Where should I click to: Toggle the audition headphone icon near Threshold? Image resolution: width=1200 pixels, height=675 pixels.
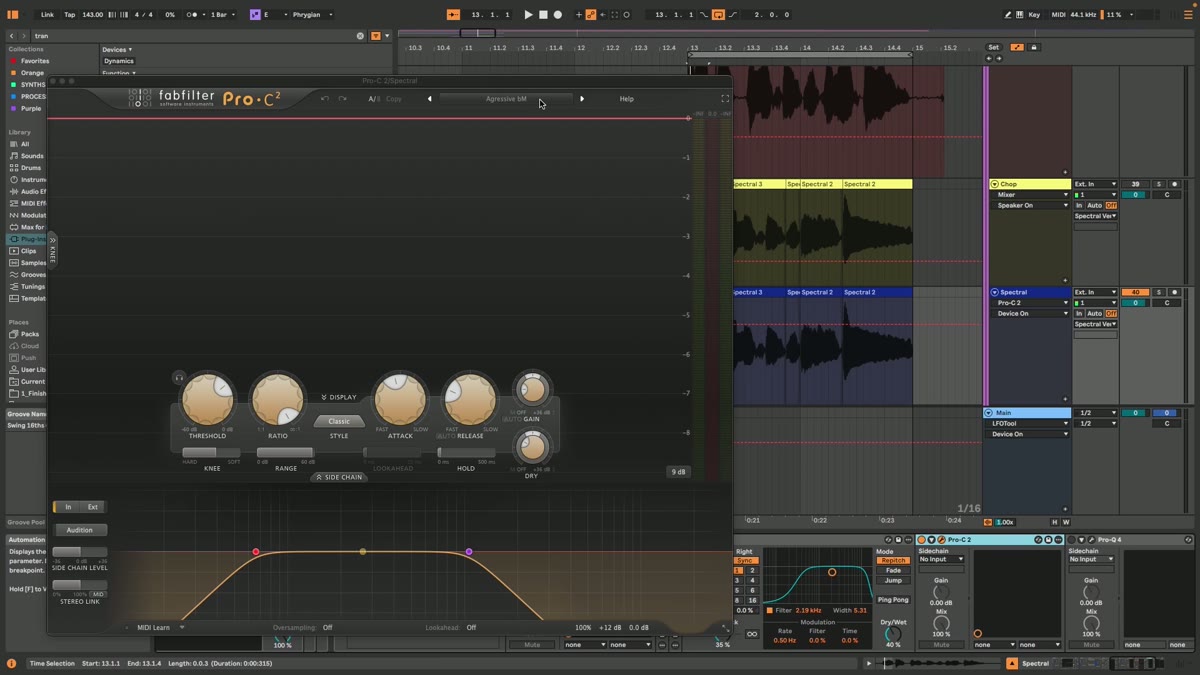(x=178, y=378)
